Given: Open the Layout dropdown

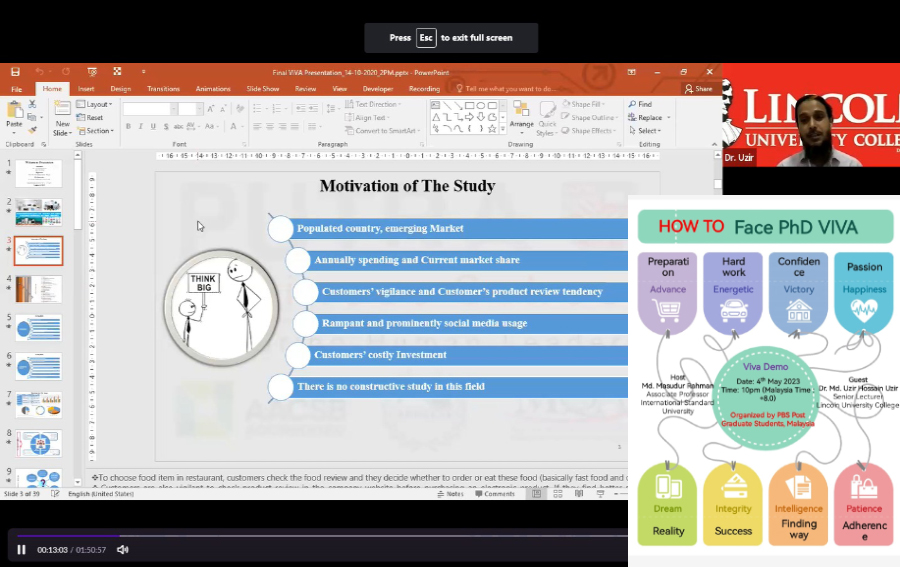Looking at the screenshot, I should (95, 104).
